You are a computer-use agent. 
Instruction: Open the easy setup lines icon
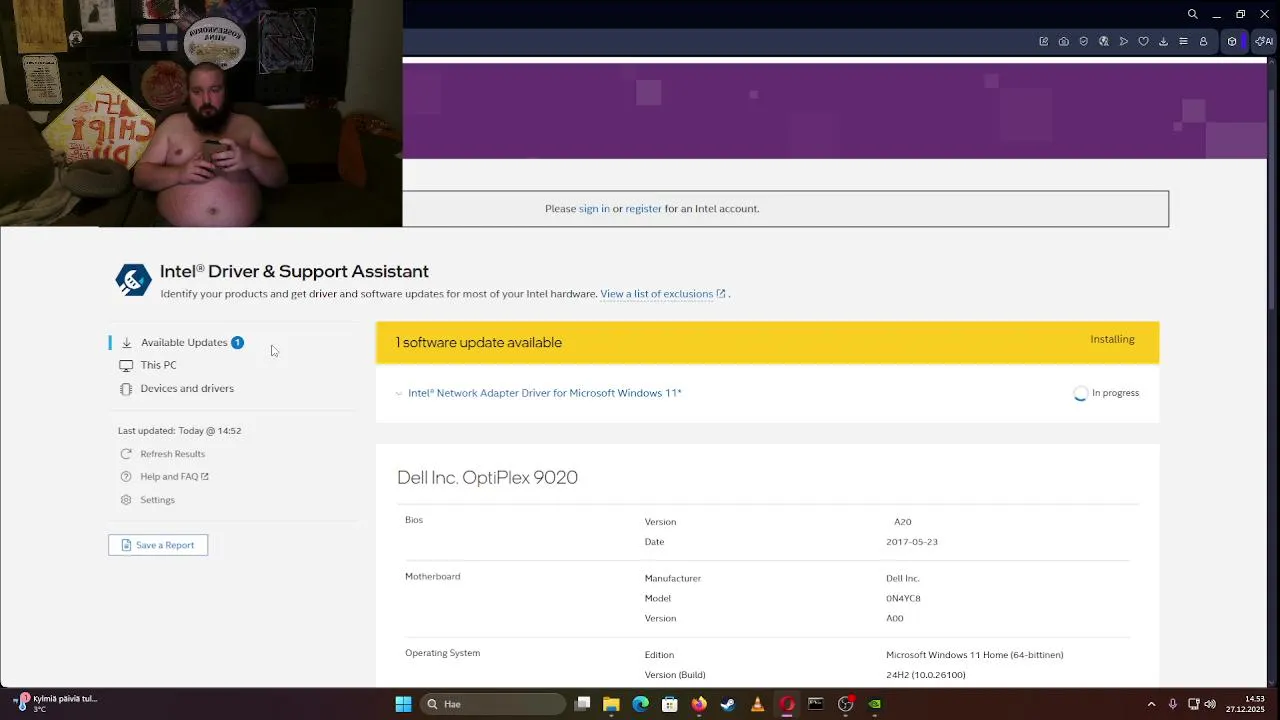coord(1183,41)
